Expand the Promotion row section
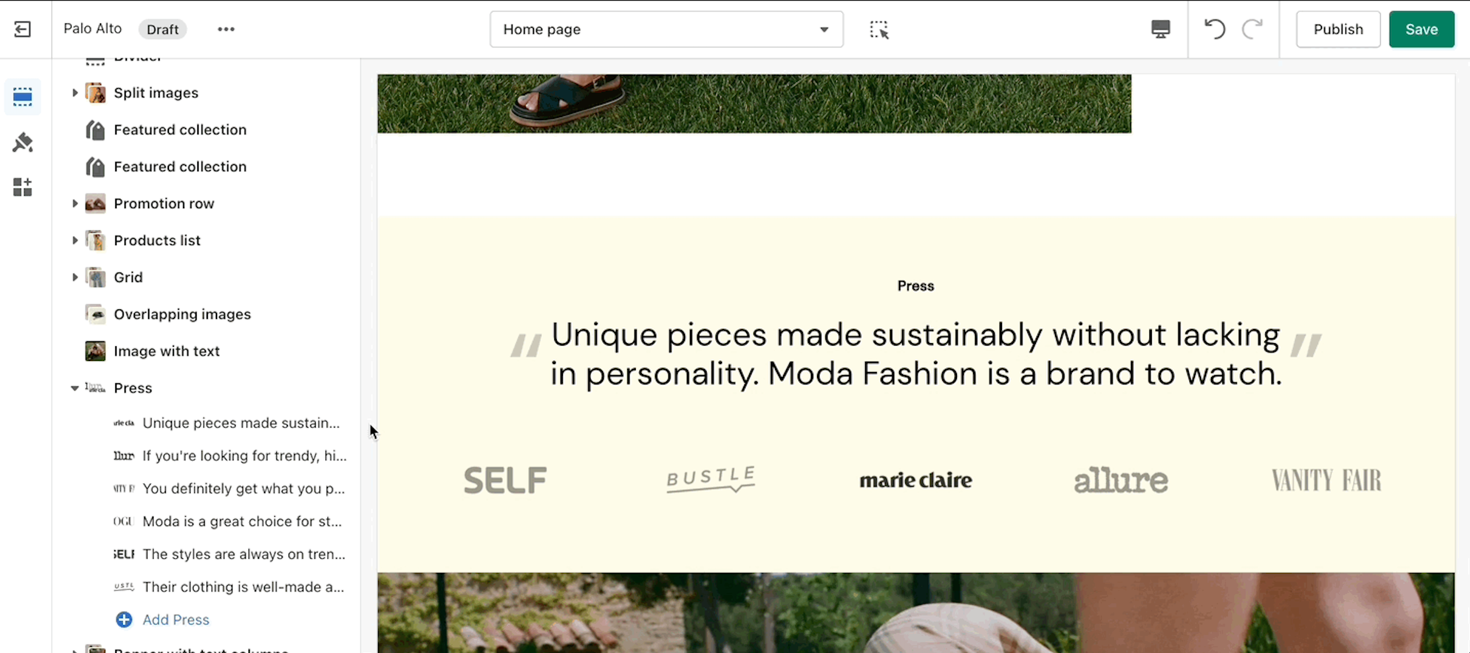1470x653 pixels. point(75,204)
